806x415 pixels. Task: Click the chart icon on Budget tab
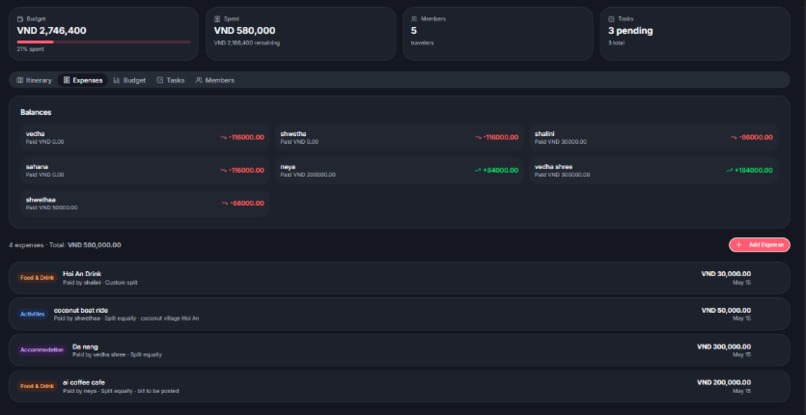tap(117, 80)
